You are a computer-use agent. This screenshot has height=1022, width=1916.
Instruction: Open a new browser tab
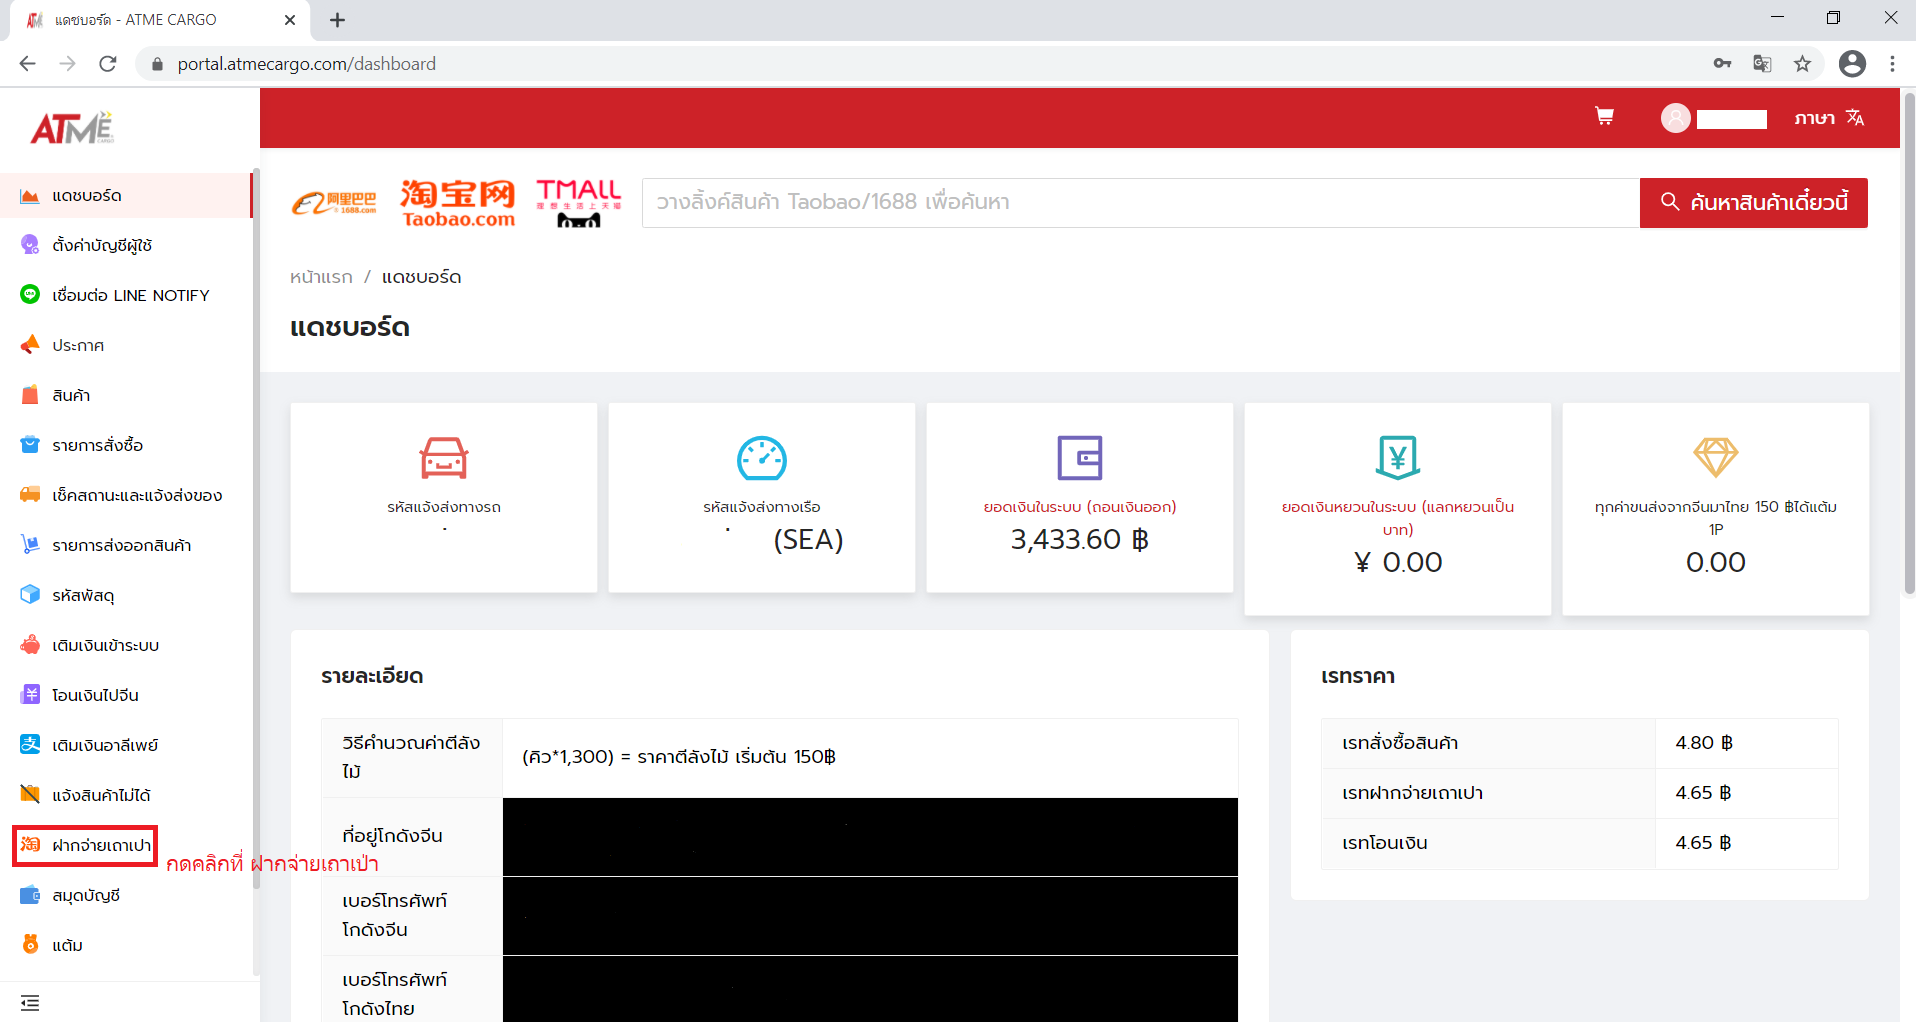pos(338,20)
